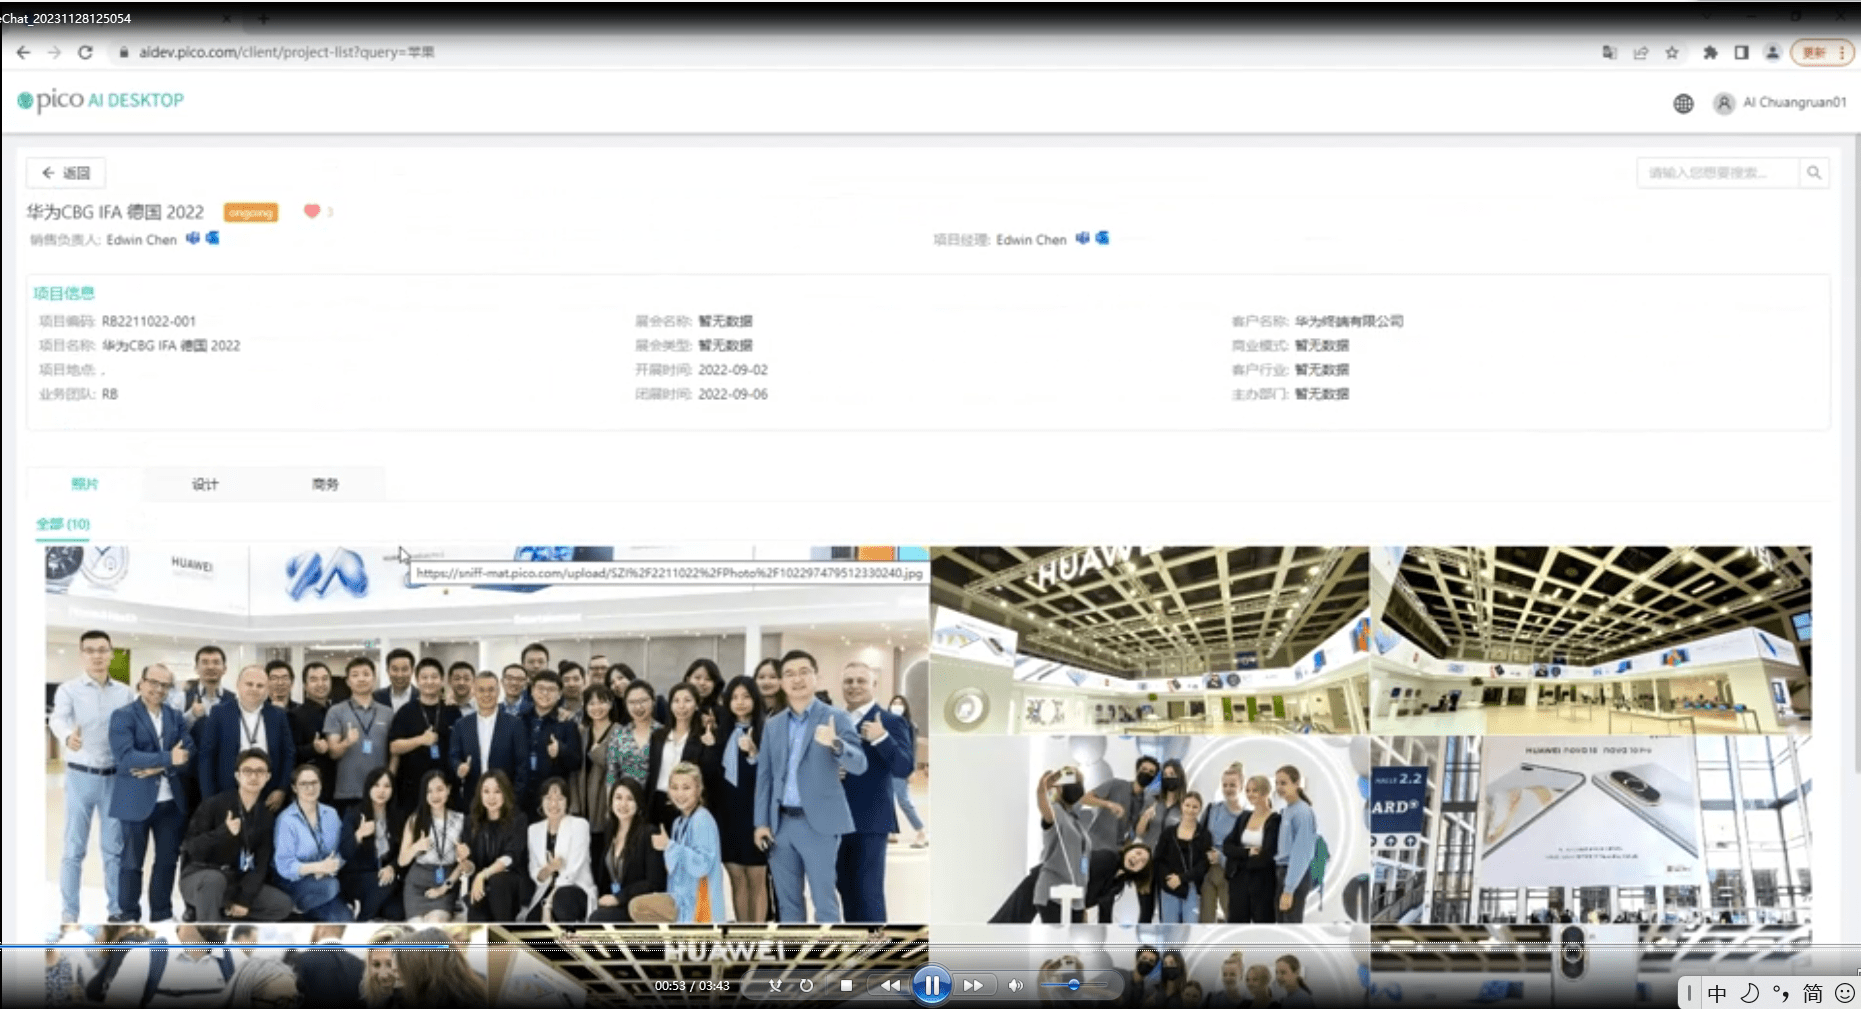1861x1009 pixels.
Task: Toggle the browser side panel icon
Action: click(1741, 52)
